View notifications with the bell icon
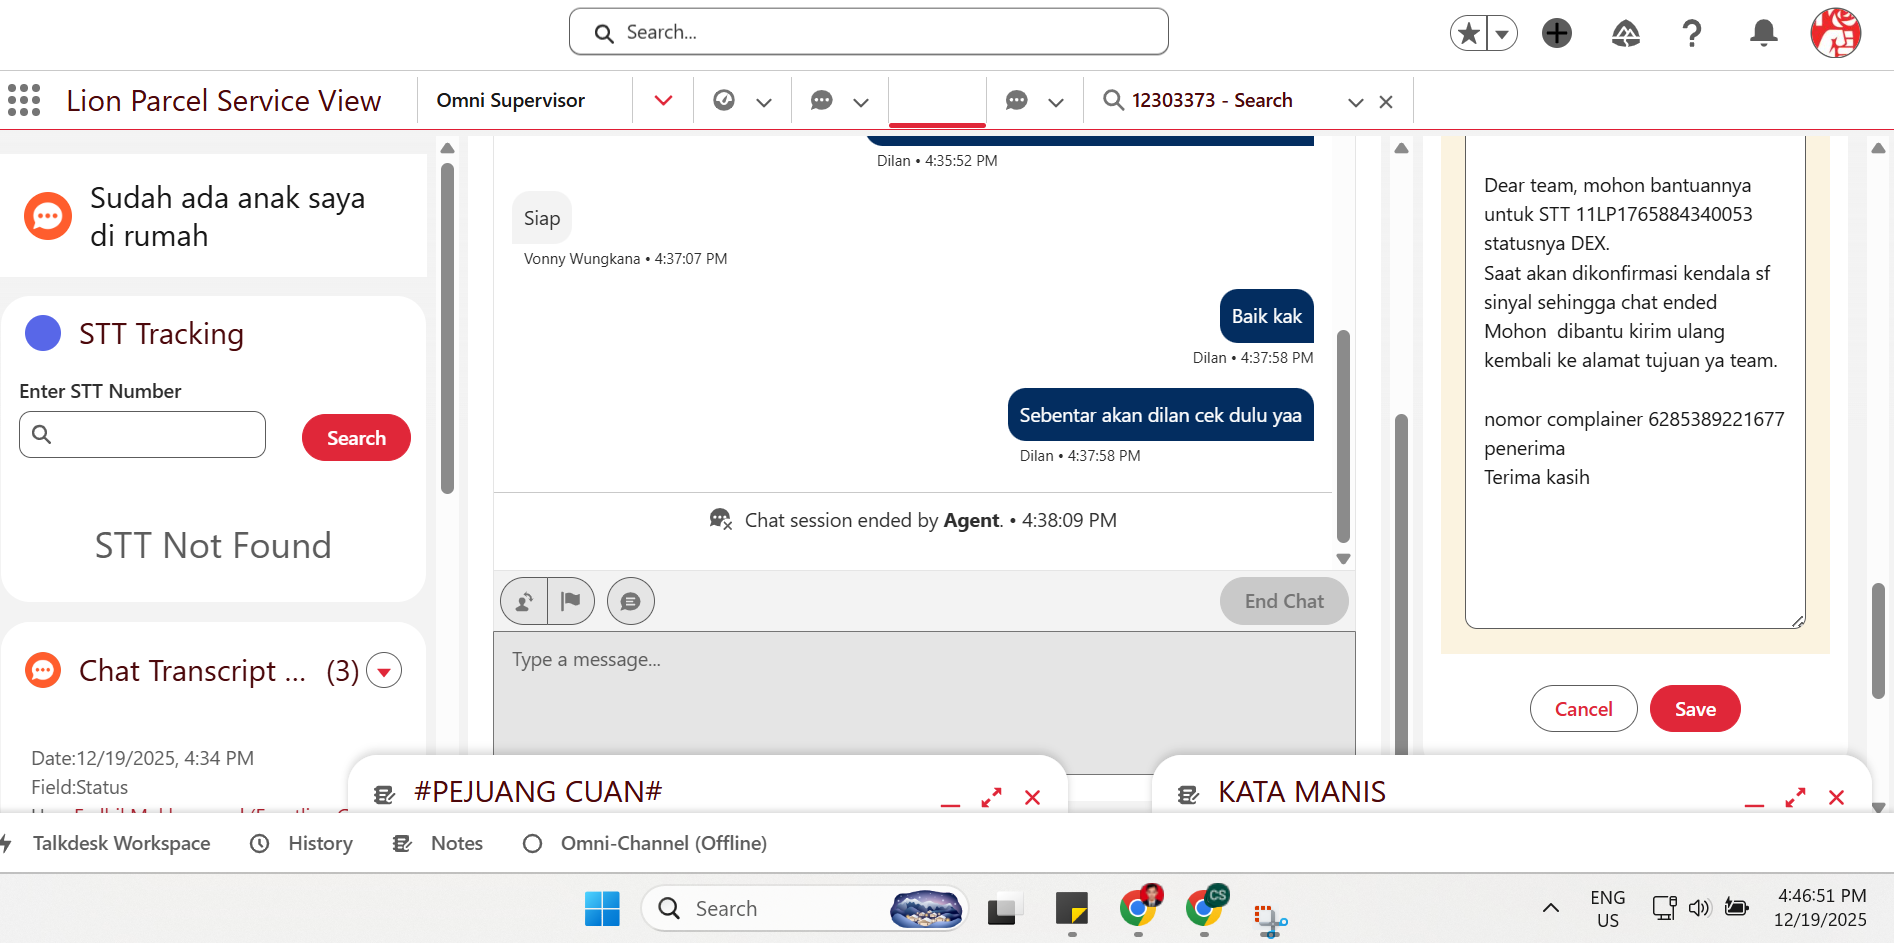Image resolution: width=1894 pixels, height=943 pixels. (x=1764, y=33)
